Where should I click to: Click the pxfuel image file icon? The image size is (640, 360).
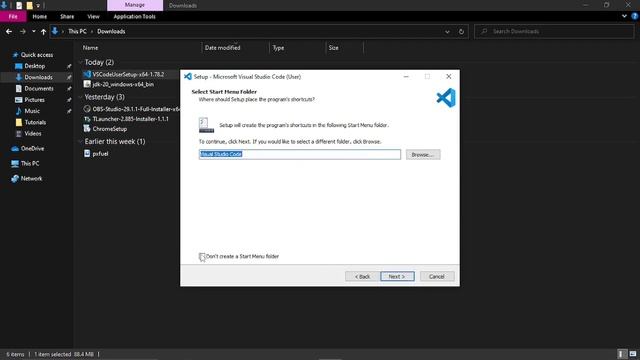tap(87, 153)
